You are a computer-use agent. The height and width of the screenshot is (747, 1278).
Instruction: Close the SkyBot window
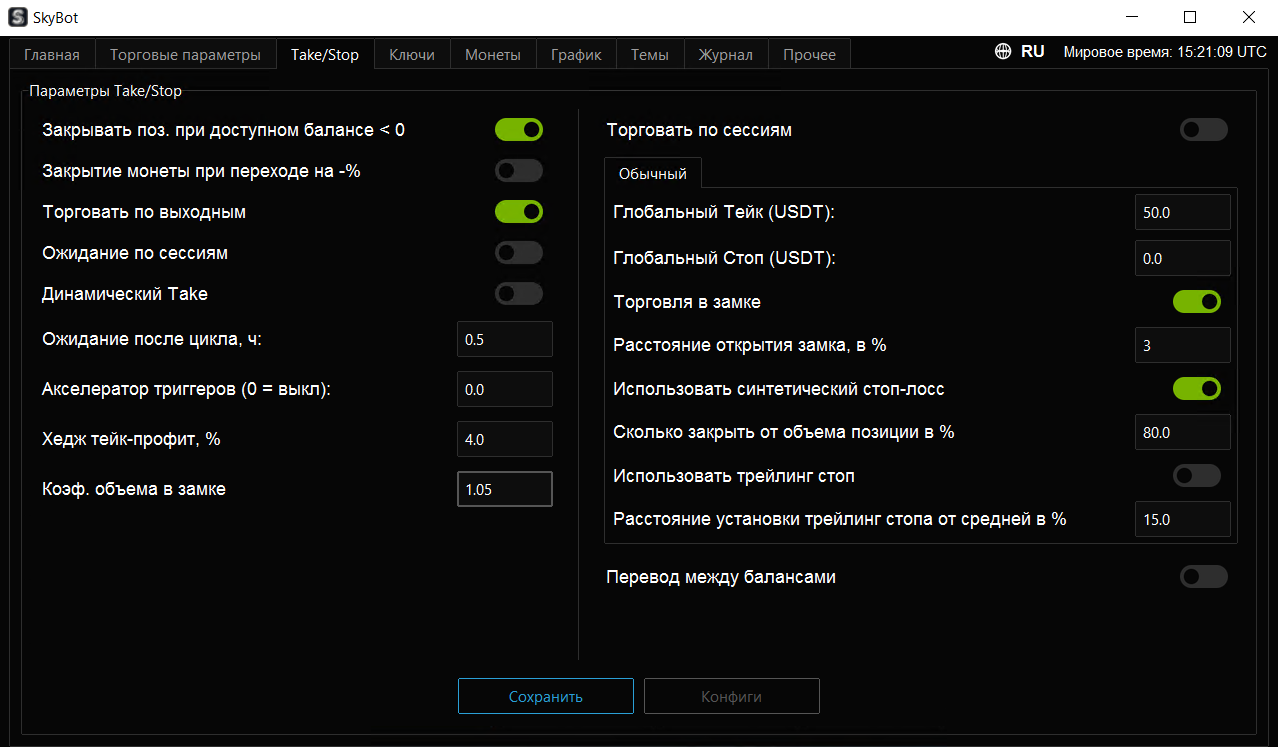tap(1248, 17)
